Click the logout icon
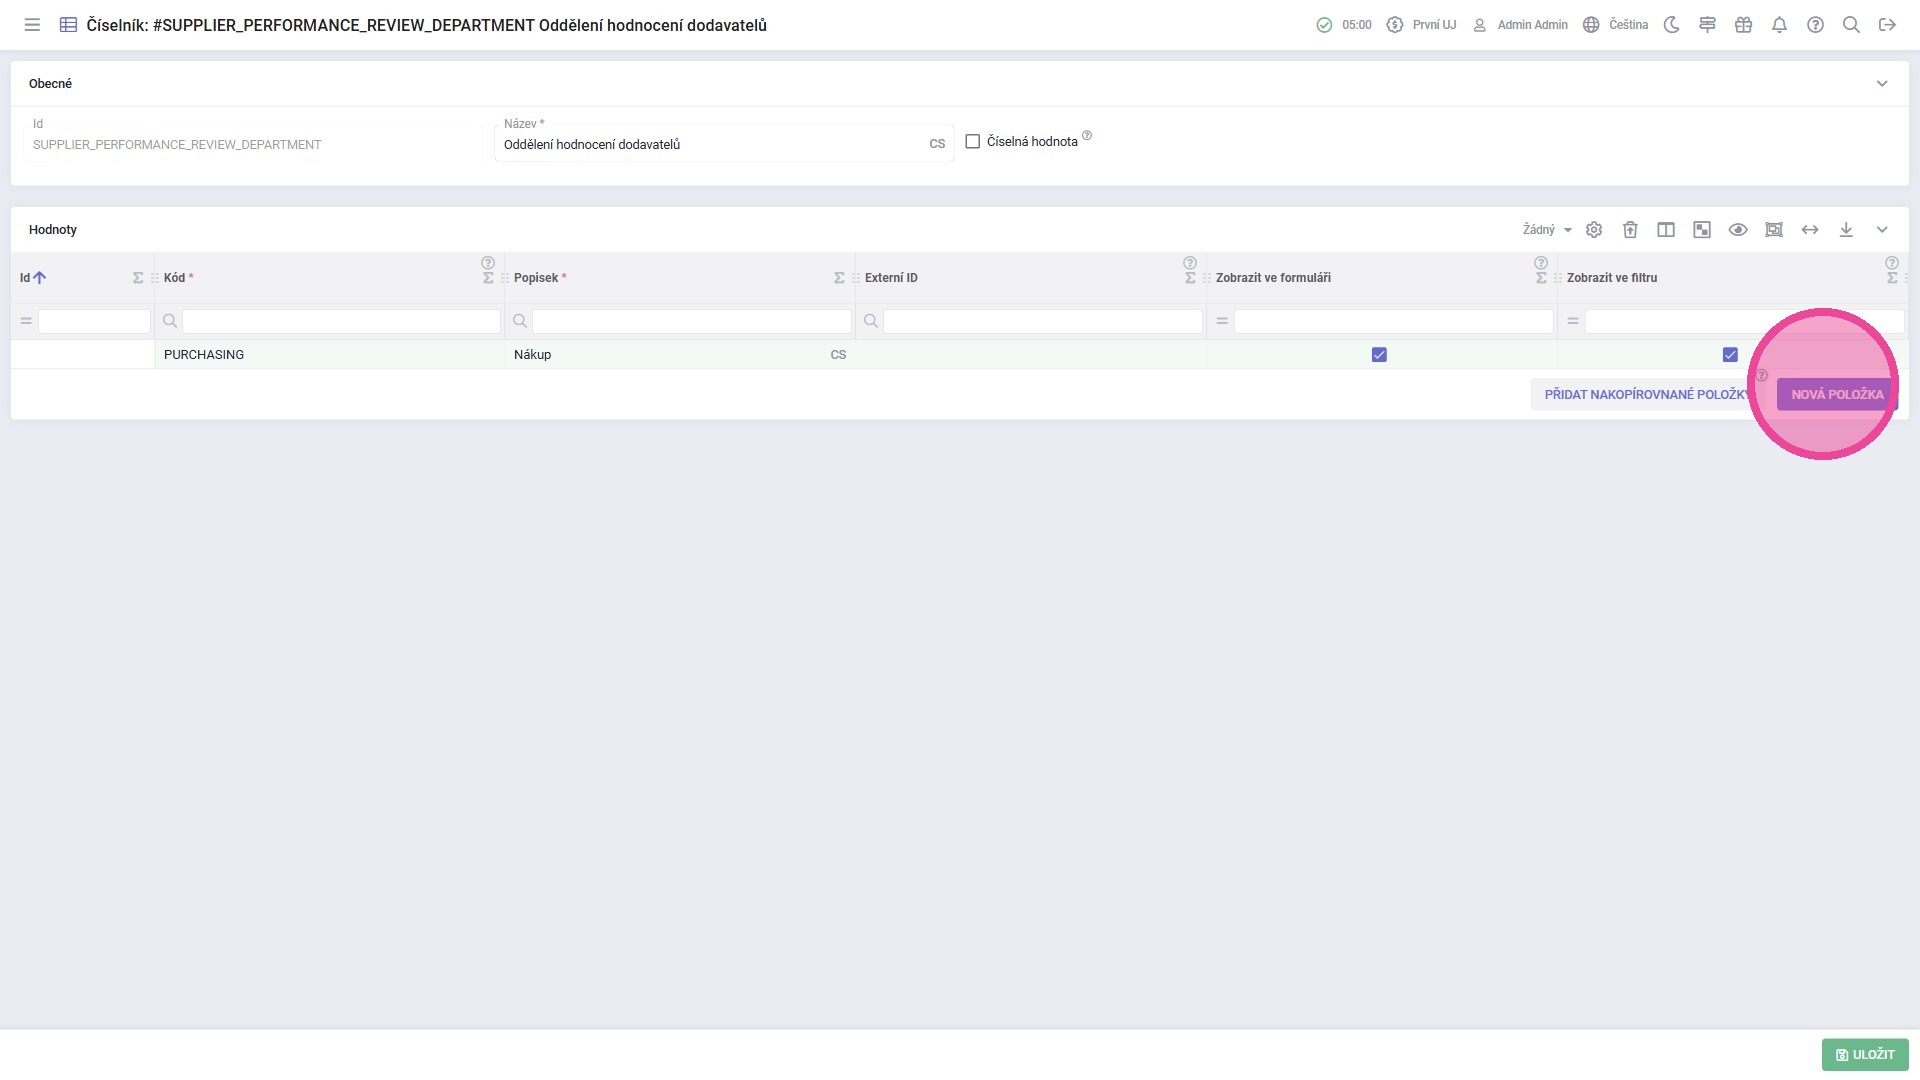1920x1080 pixels. pos(1887,25)
